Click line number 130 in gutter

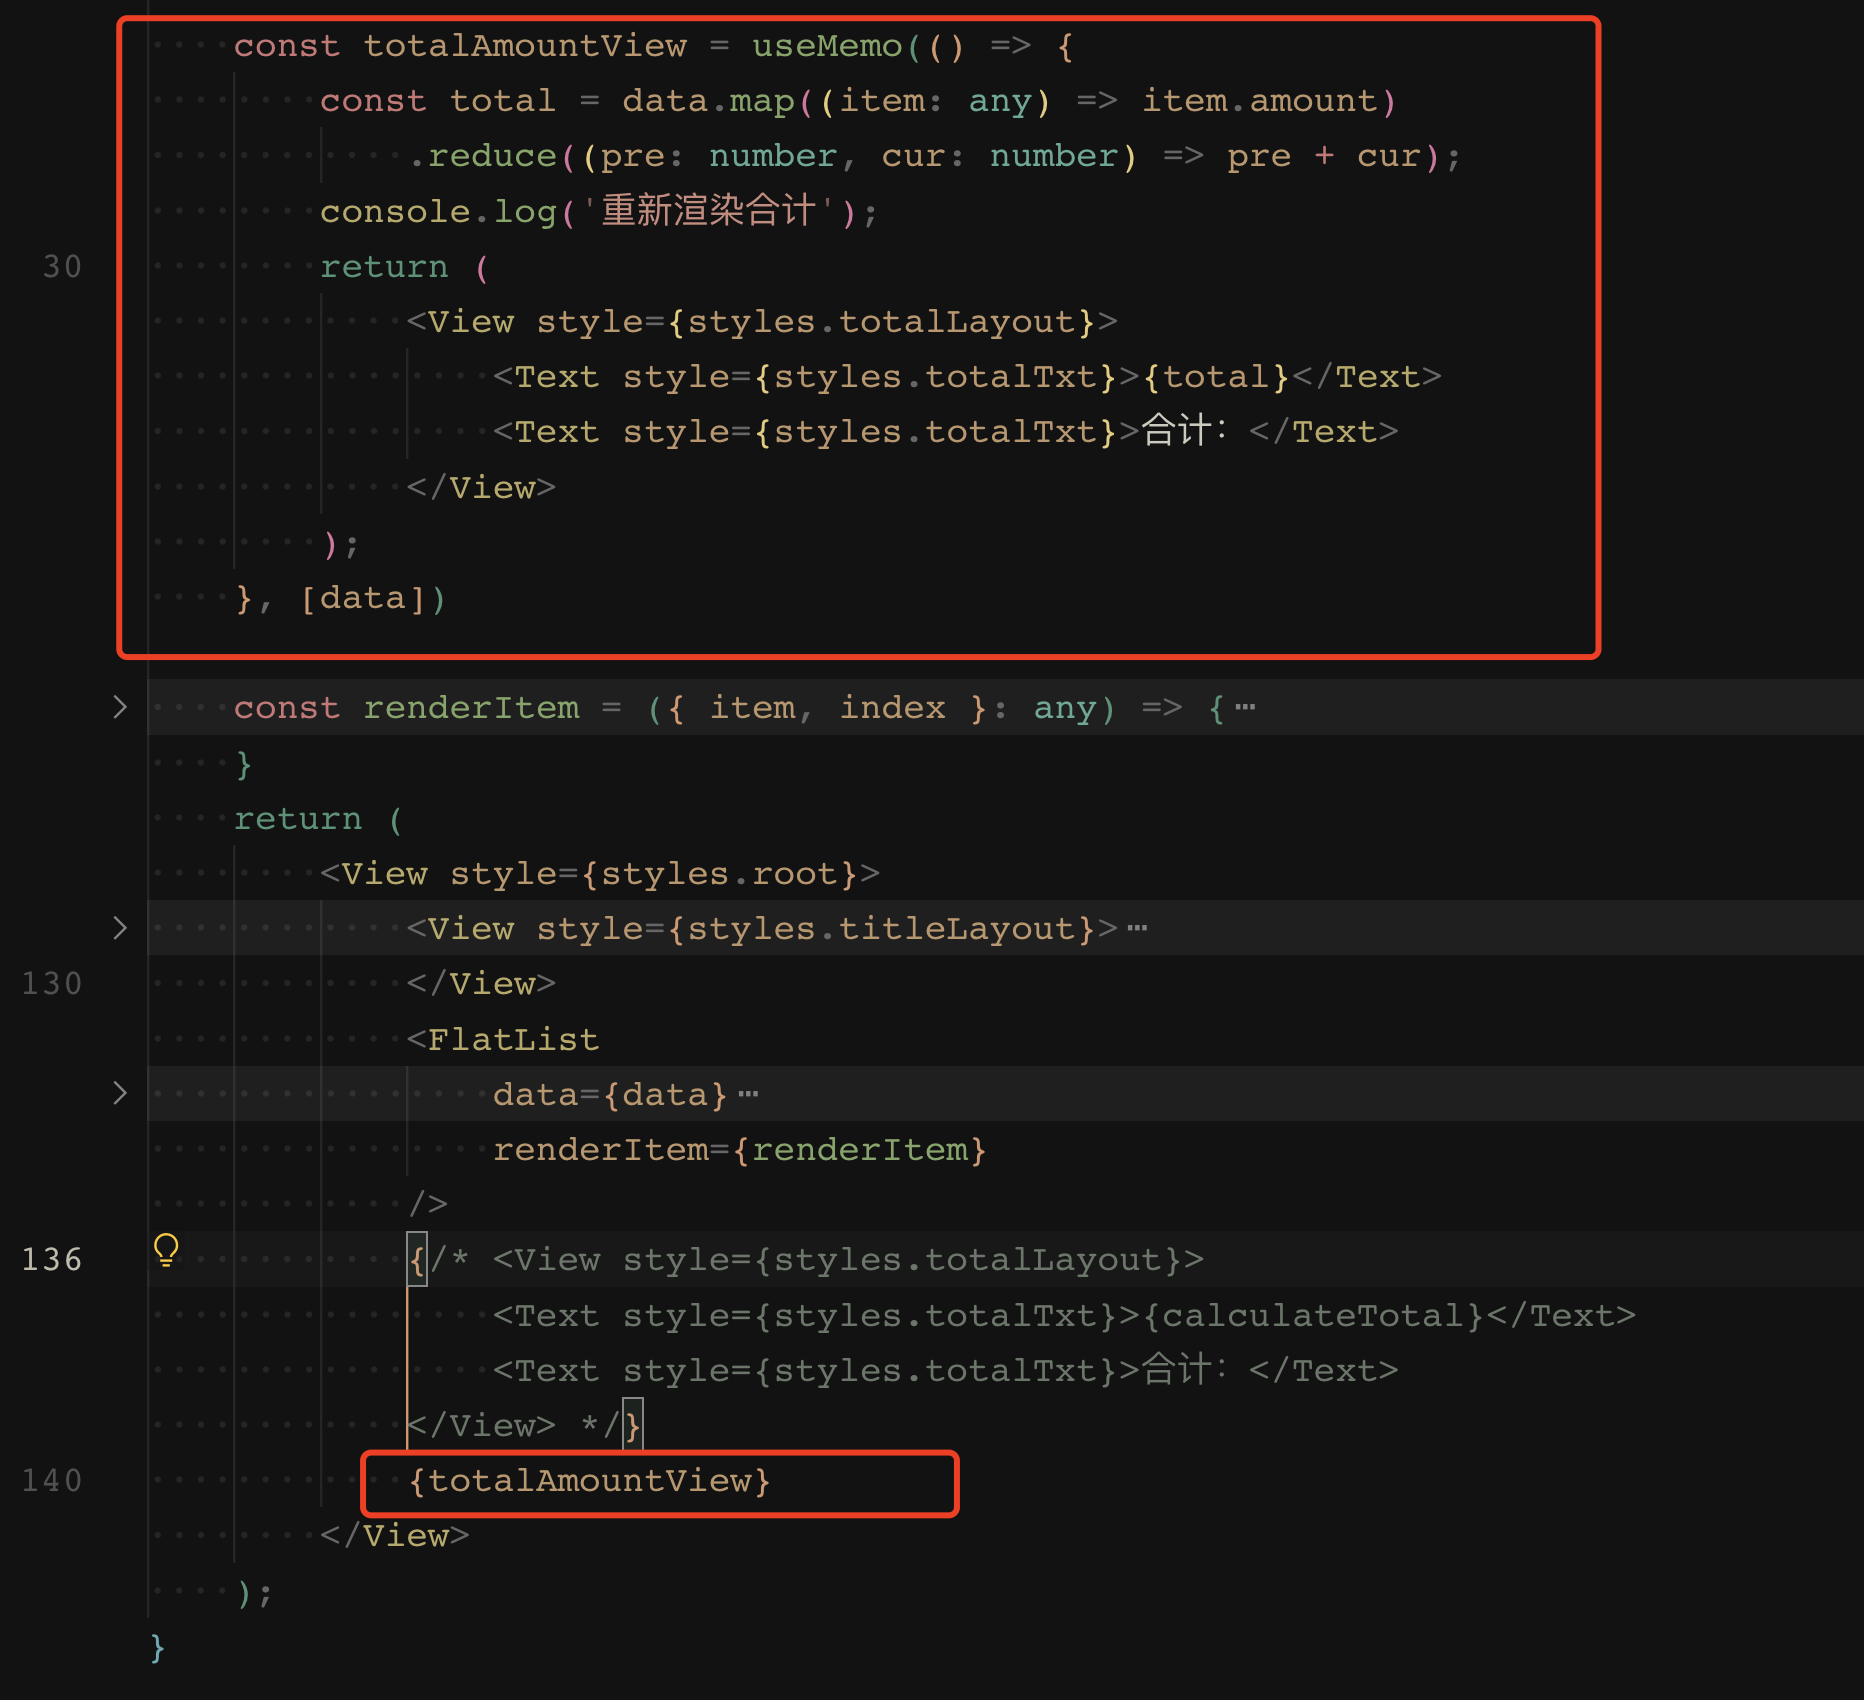pos(52,984)
